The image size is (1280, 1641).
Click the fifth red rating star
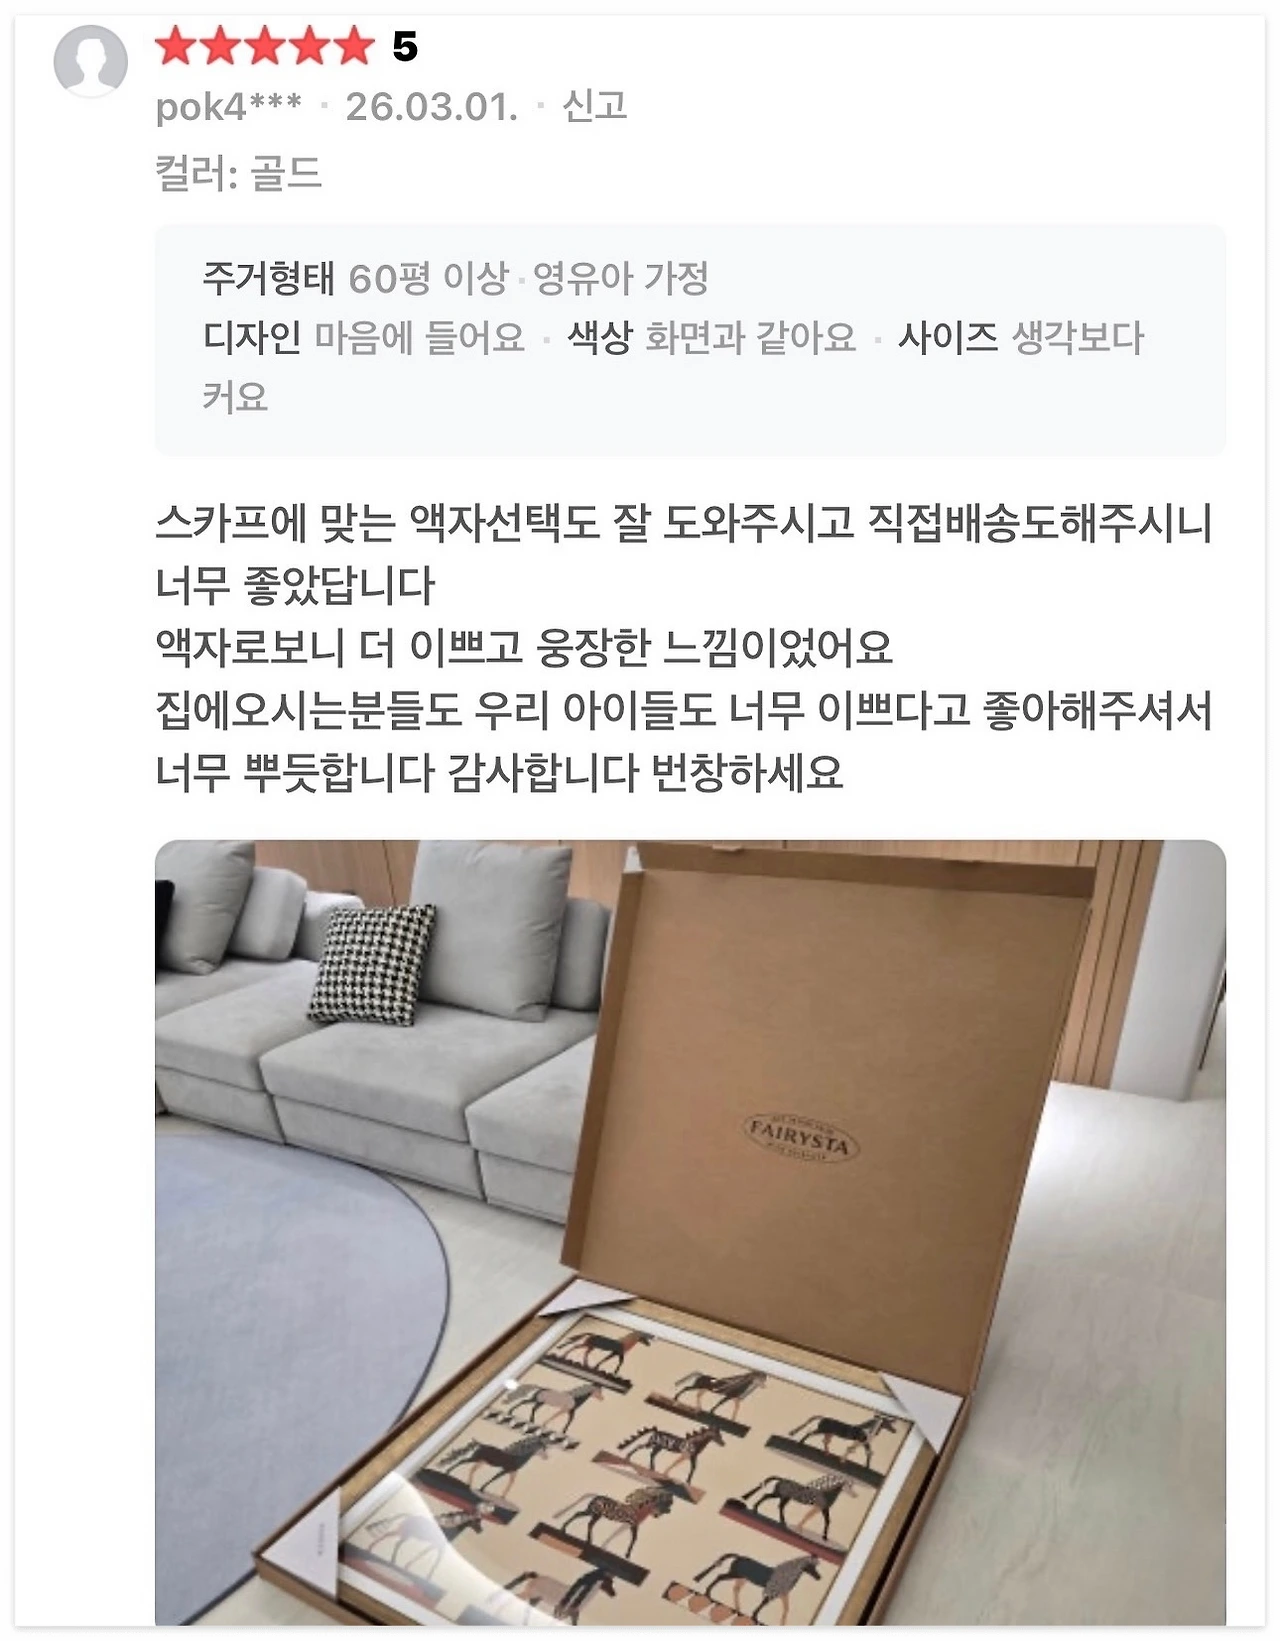tap(353, 47)
